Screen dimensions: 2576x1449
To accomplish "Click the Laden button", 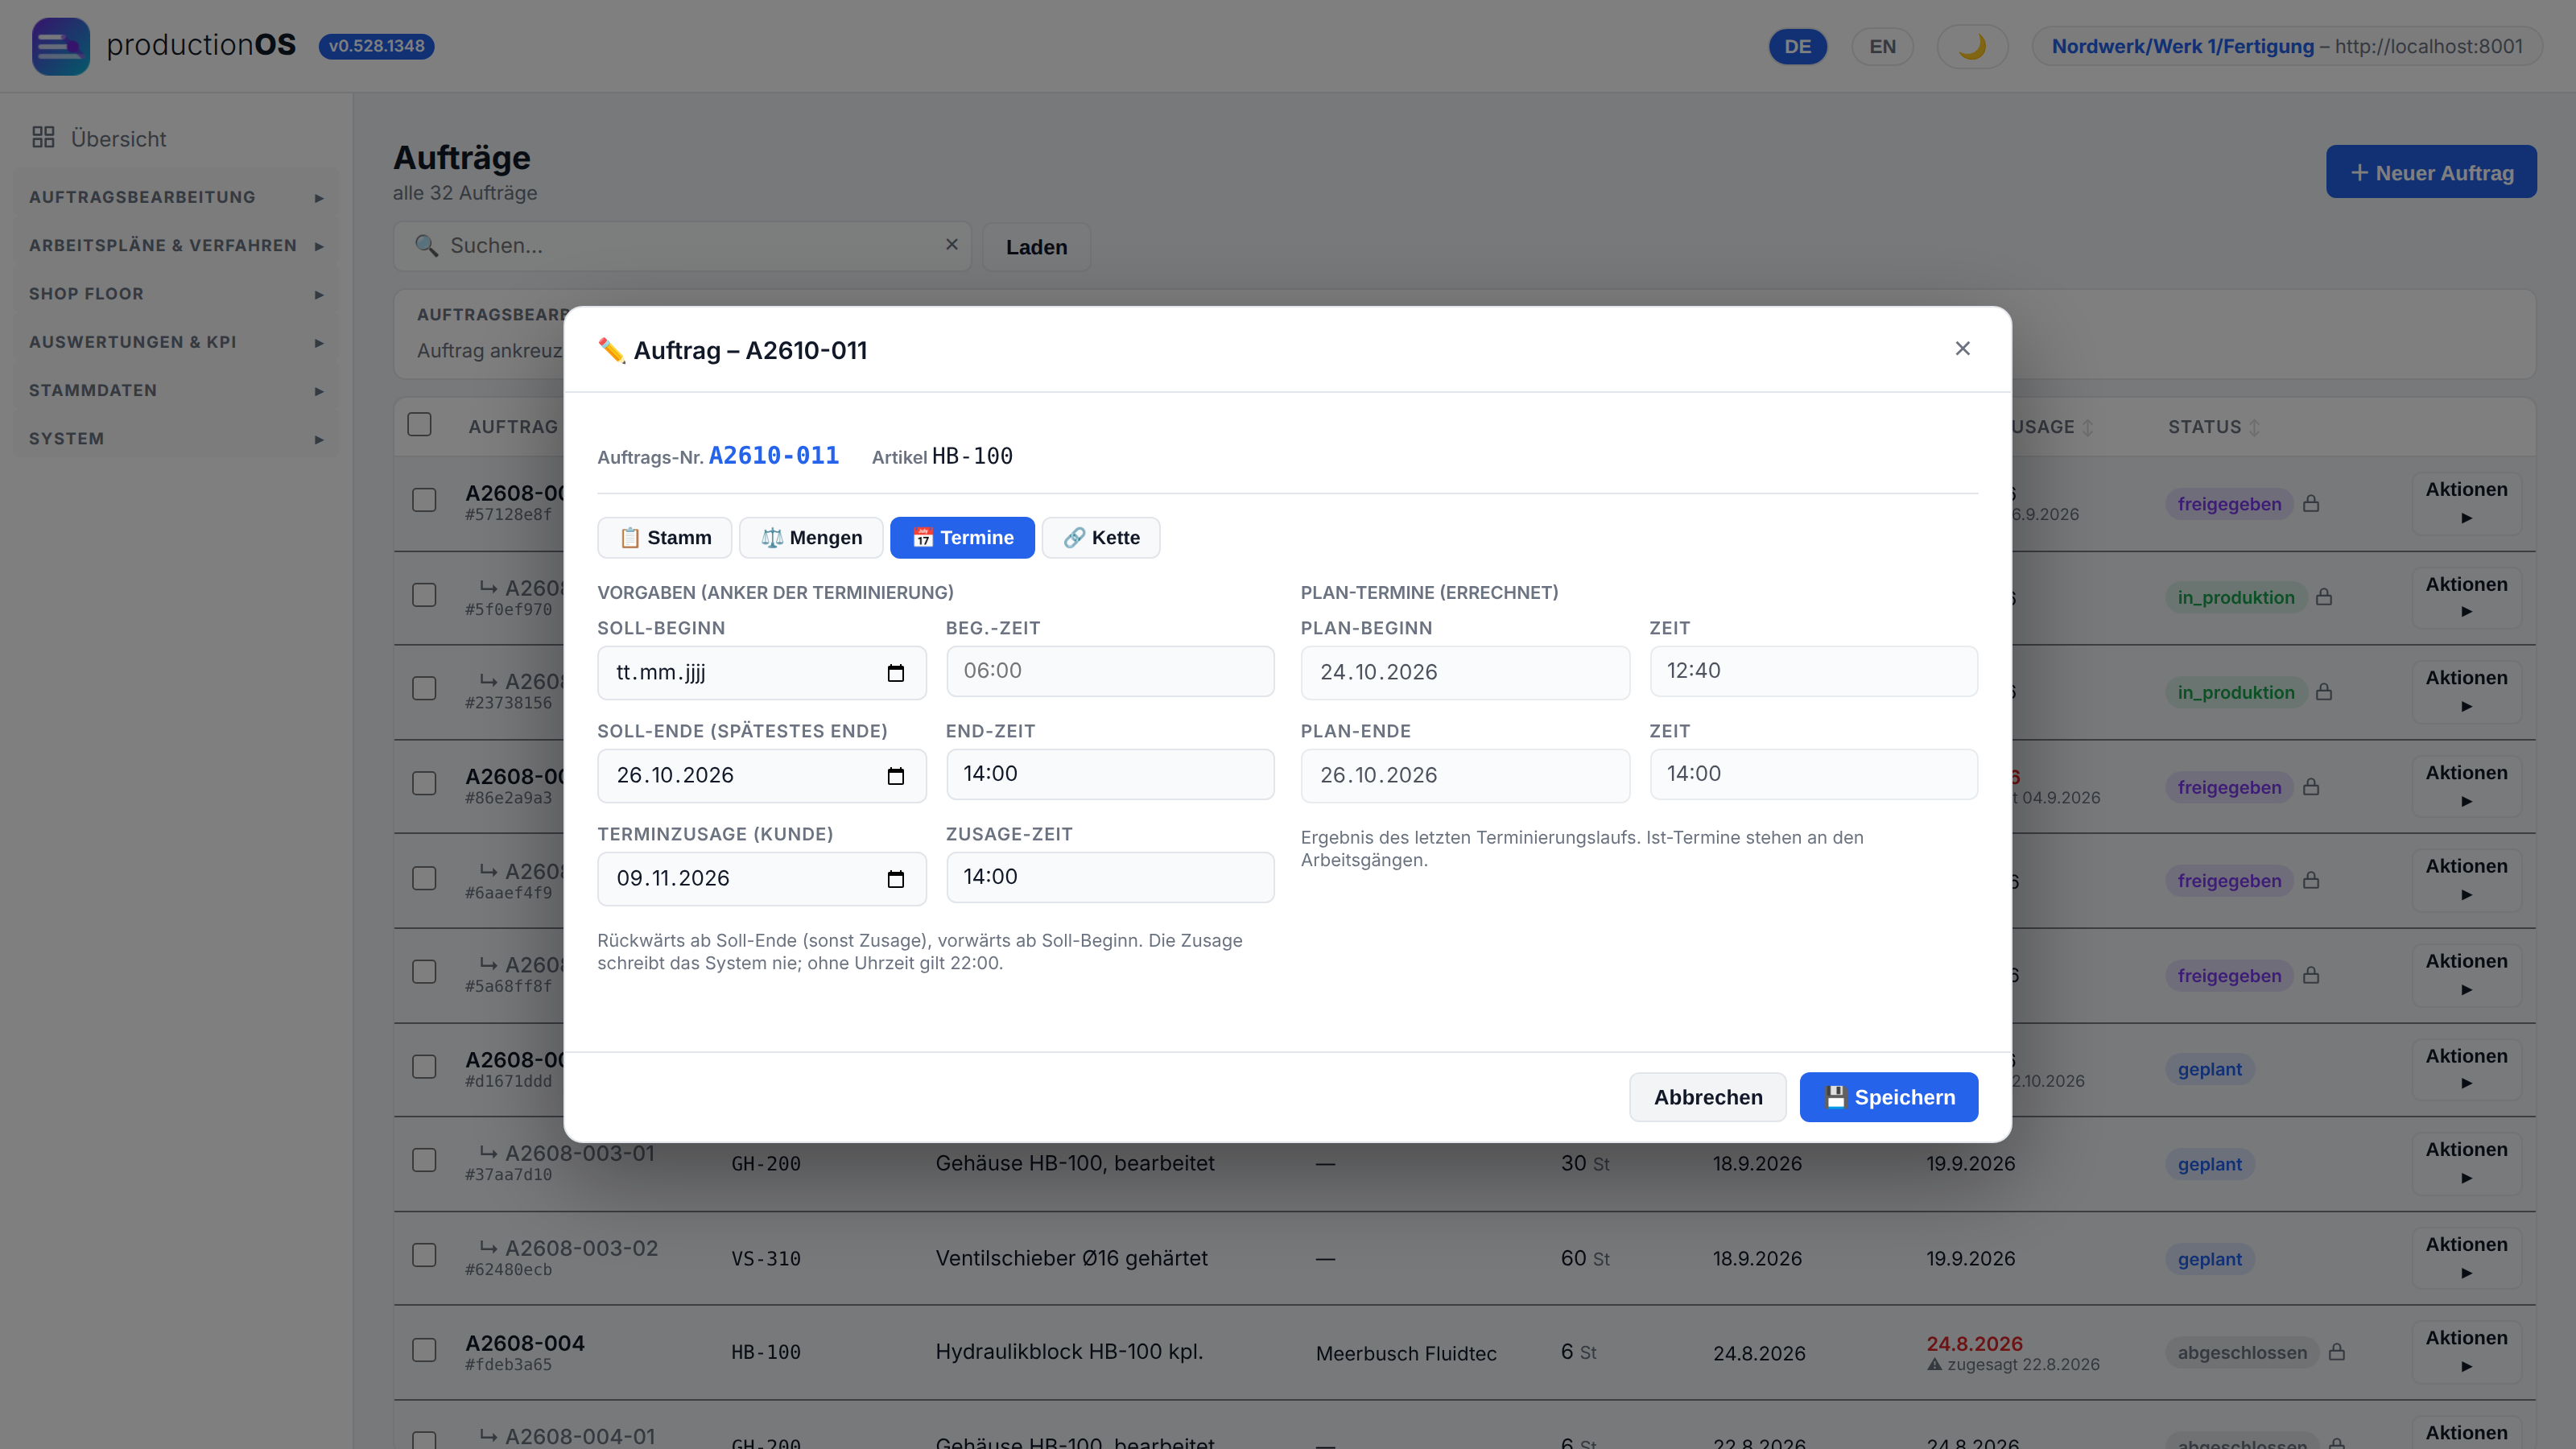I will [1036, 247].
